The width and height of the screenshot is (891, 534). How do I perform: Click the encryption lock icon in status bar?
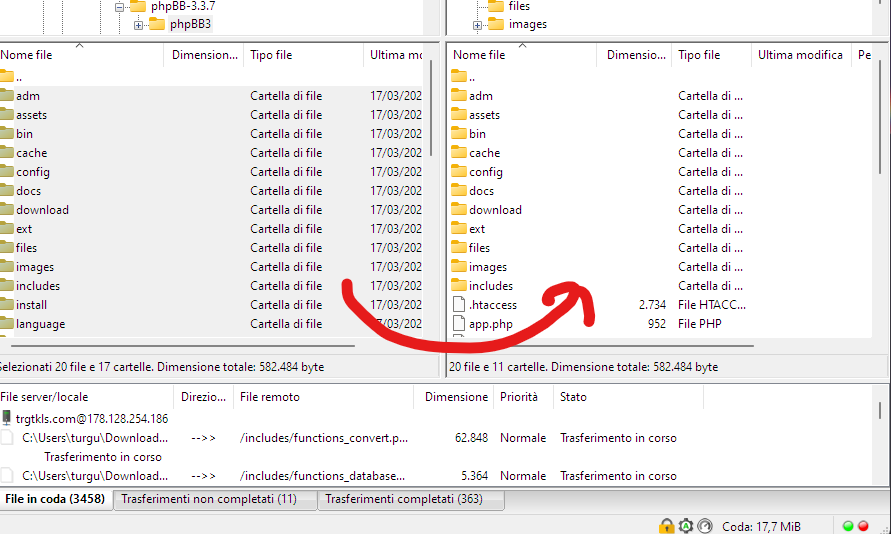click(666, 526)
